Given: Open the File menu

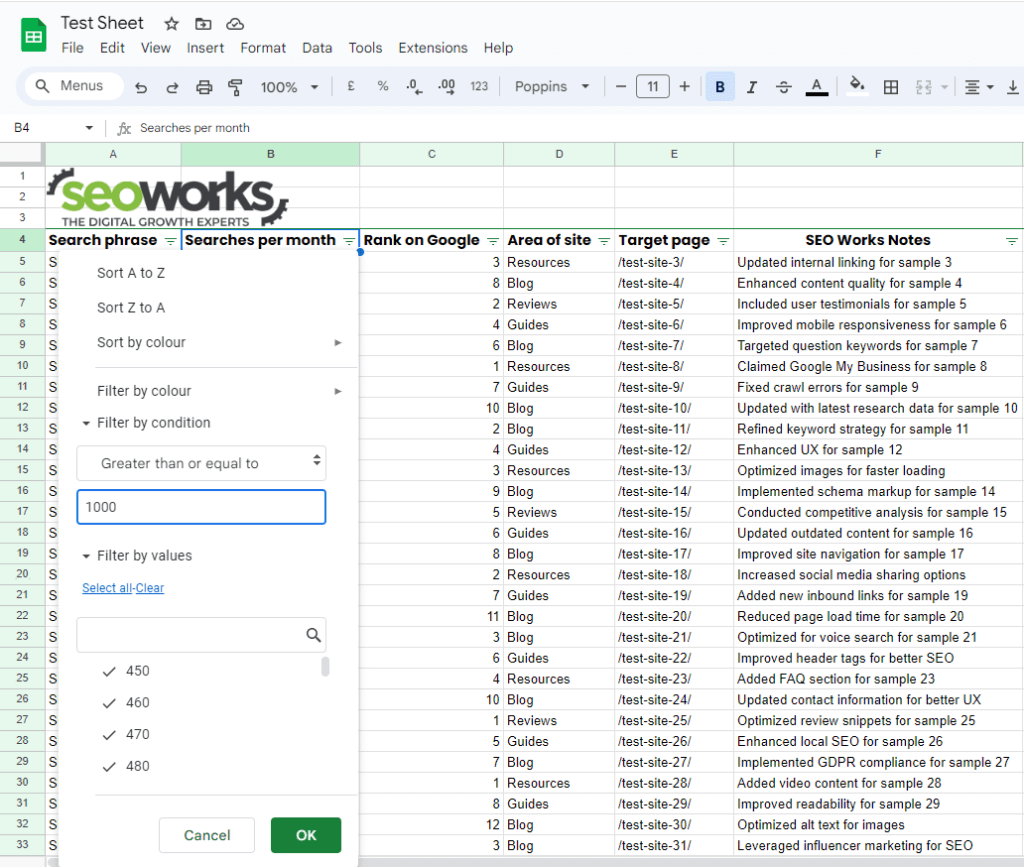Looking at the screenshot, I should point(72,48).
